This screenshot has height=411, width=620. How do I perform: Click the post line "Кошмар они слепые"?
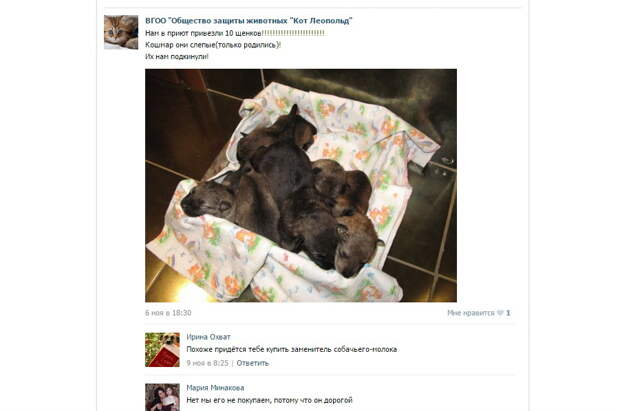(x=213, y=45)
